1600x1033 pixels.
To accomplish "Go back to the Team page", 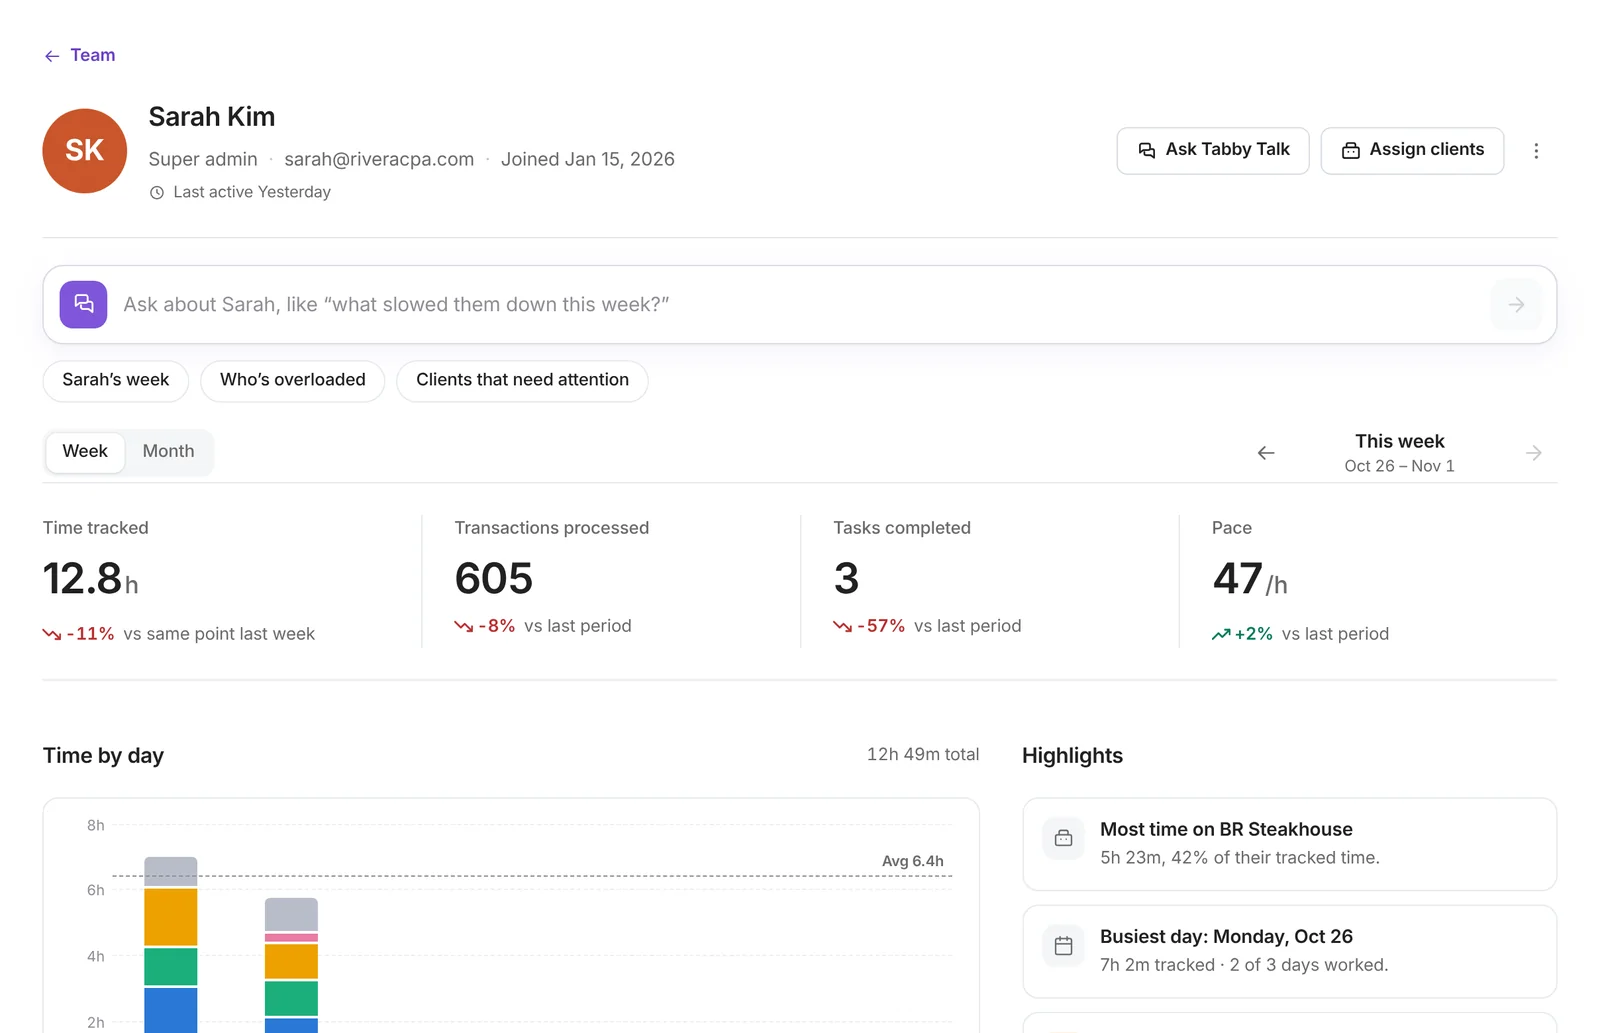I will (x=80, y=56).
